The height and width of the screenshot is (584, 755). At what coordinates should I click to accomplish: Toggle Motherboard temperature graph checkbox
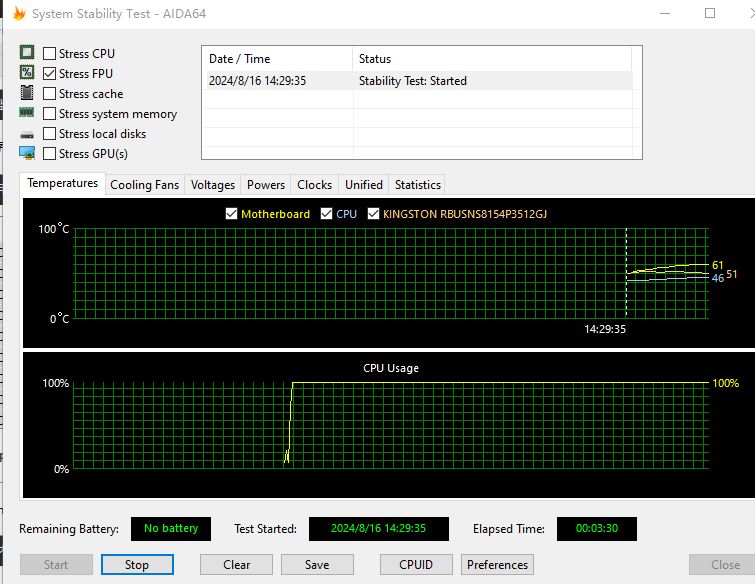click(232, 214)
